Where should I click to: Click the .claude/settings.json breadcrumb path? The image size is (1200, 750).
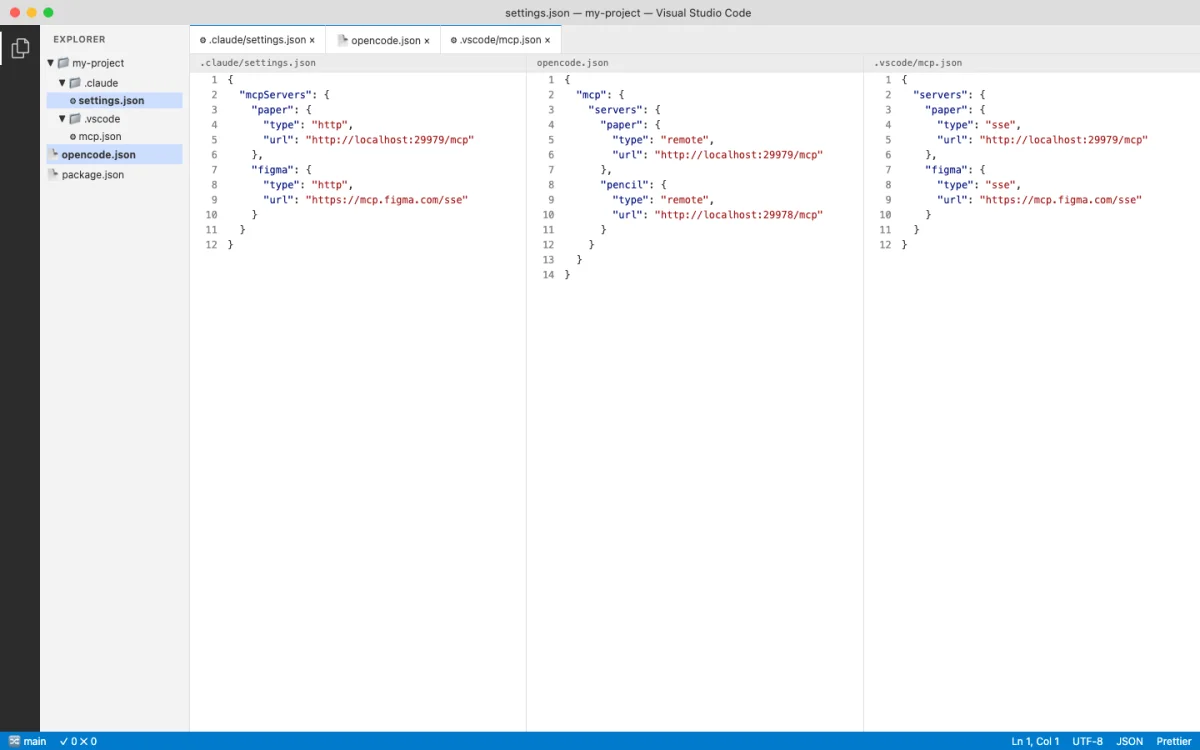[x=258, y=63]
